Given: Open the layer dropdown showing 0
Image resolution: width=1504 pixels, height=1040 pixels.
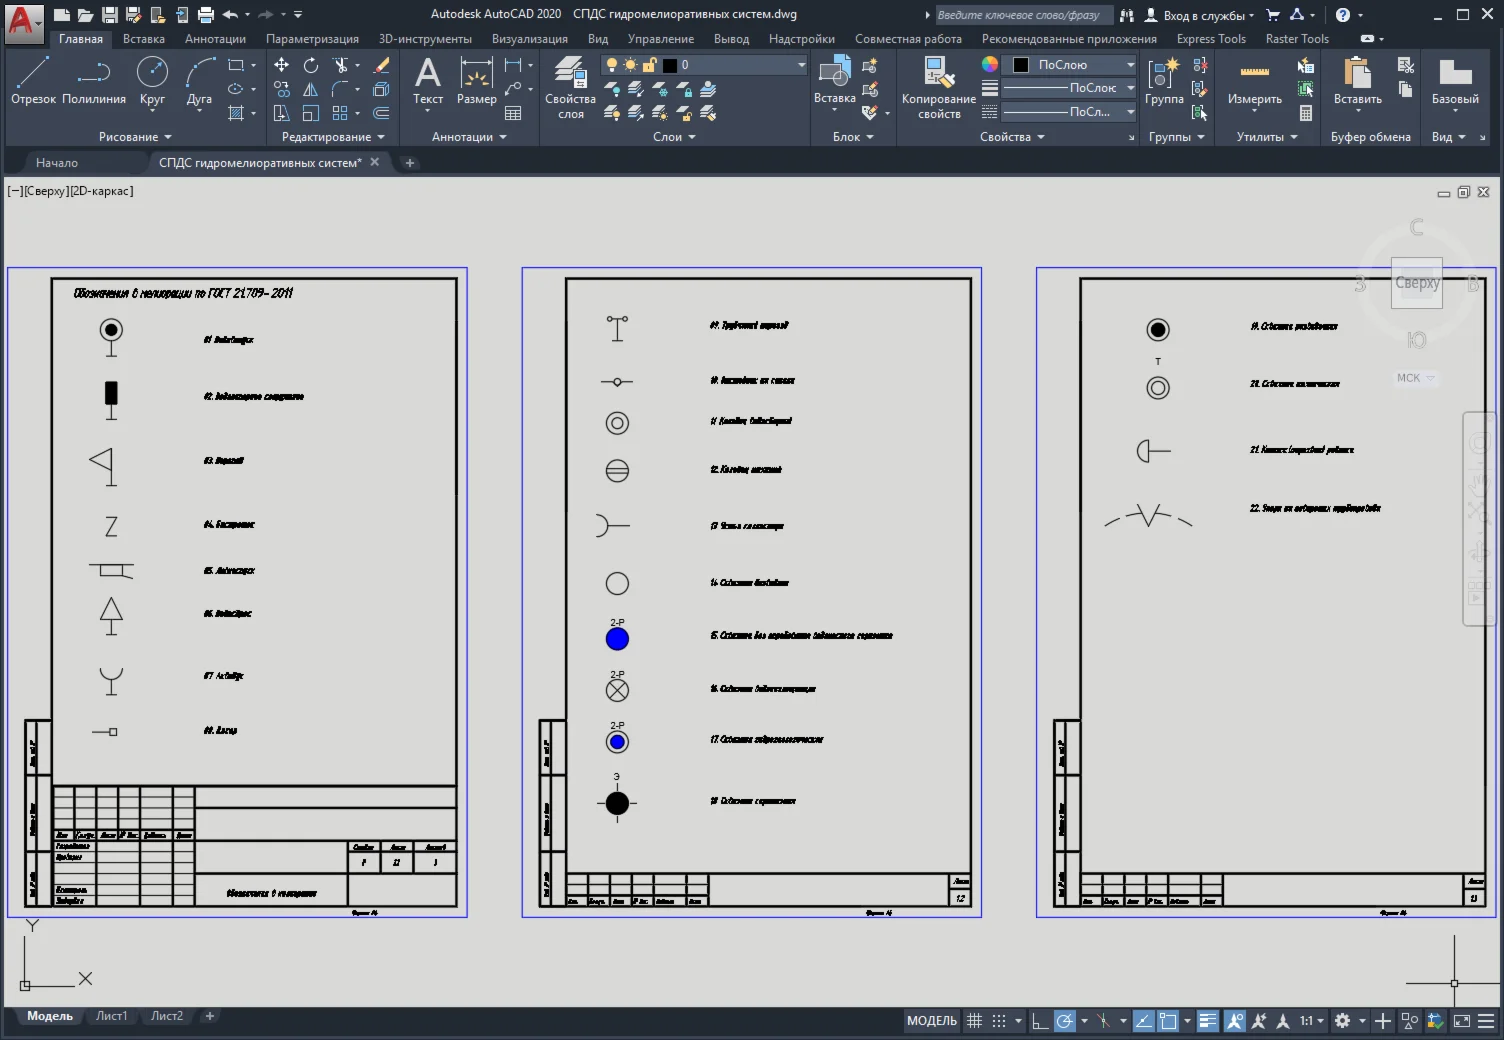Looking at the screenshot, I should 704,65.
